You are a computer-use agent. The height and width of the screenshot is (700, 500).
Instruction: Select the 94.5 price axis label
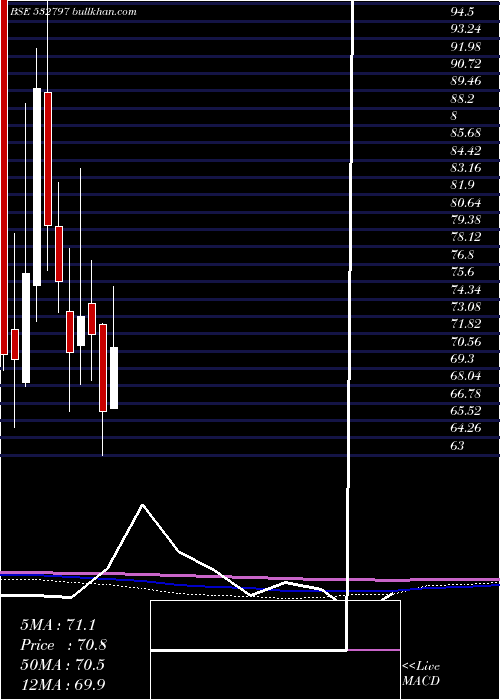point(462,12)
